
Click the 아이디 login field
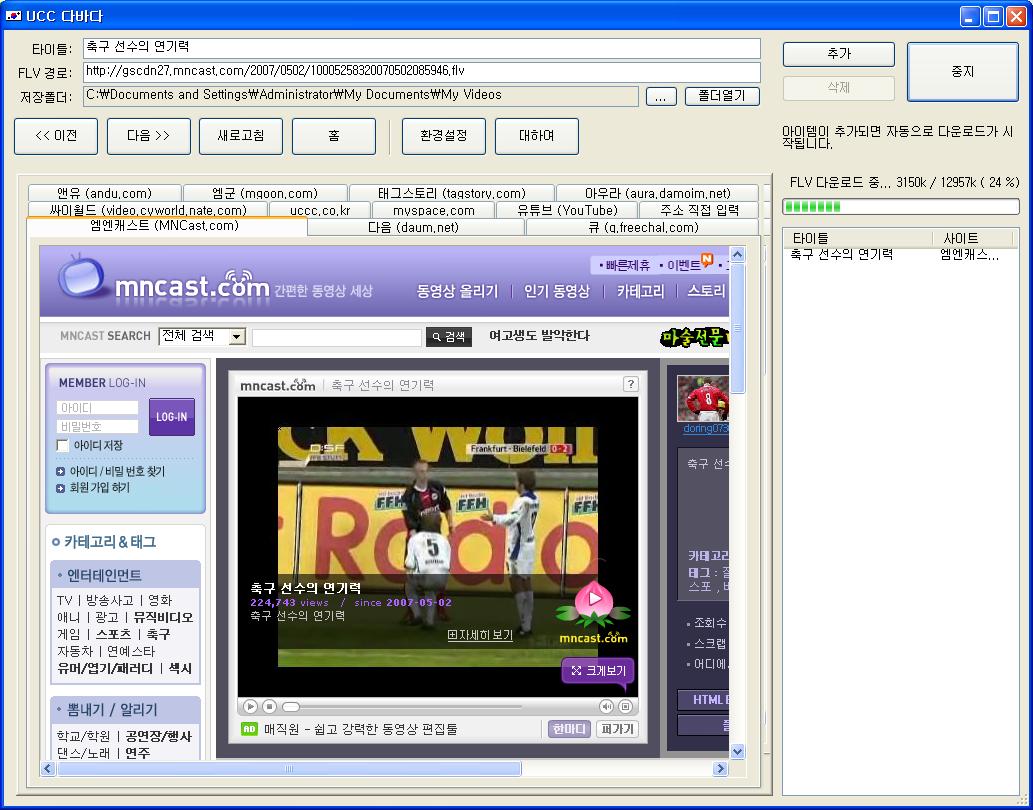pyautogui.click(x=98, y=408)
